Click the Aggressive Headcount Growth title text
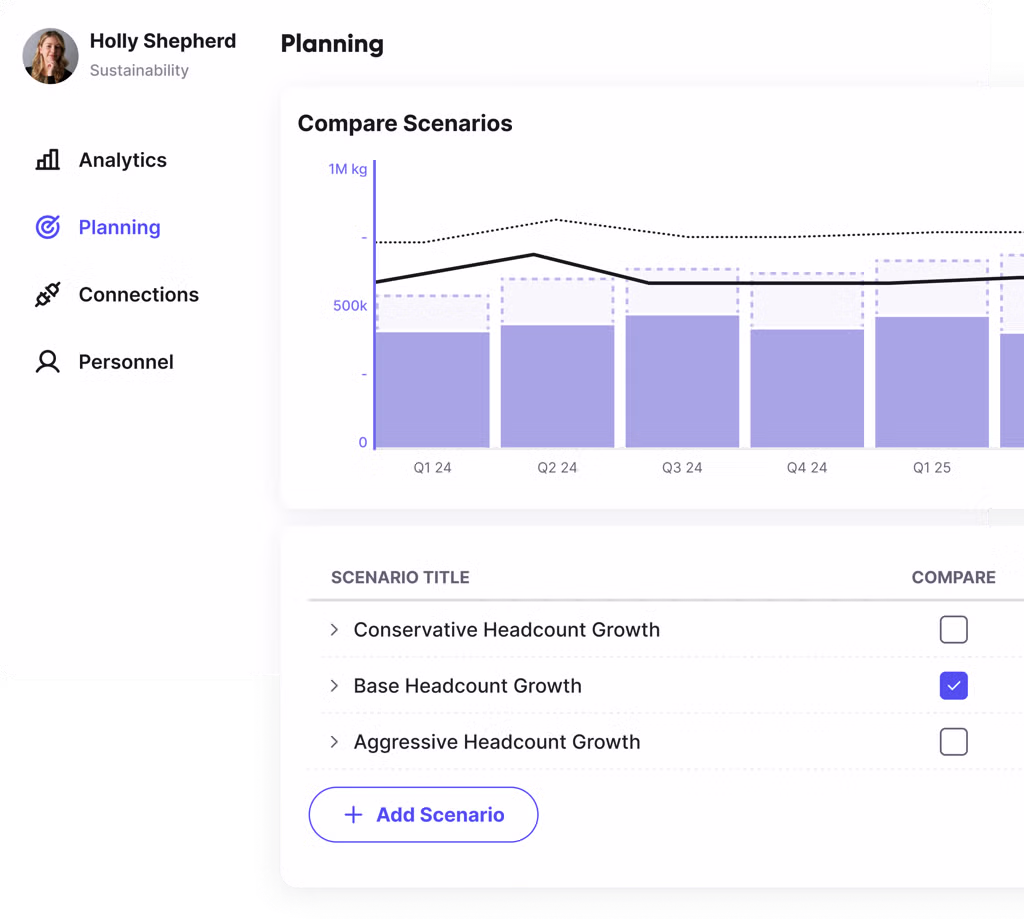1024x924 pixels. coord(497,742)
